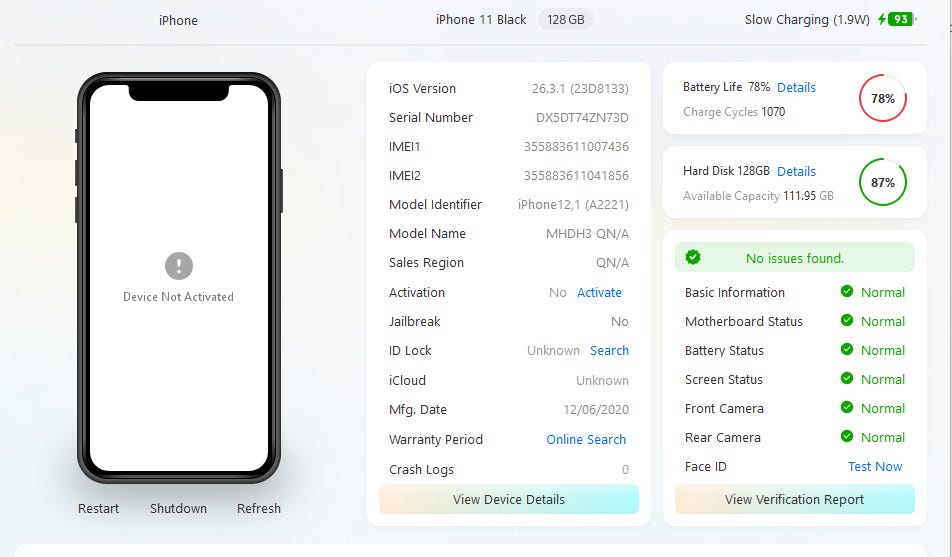Click the Activation No value
Viewport: 952px width, 557px height.
click(x=557, y=292)
